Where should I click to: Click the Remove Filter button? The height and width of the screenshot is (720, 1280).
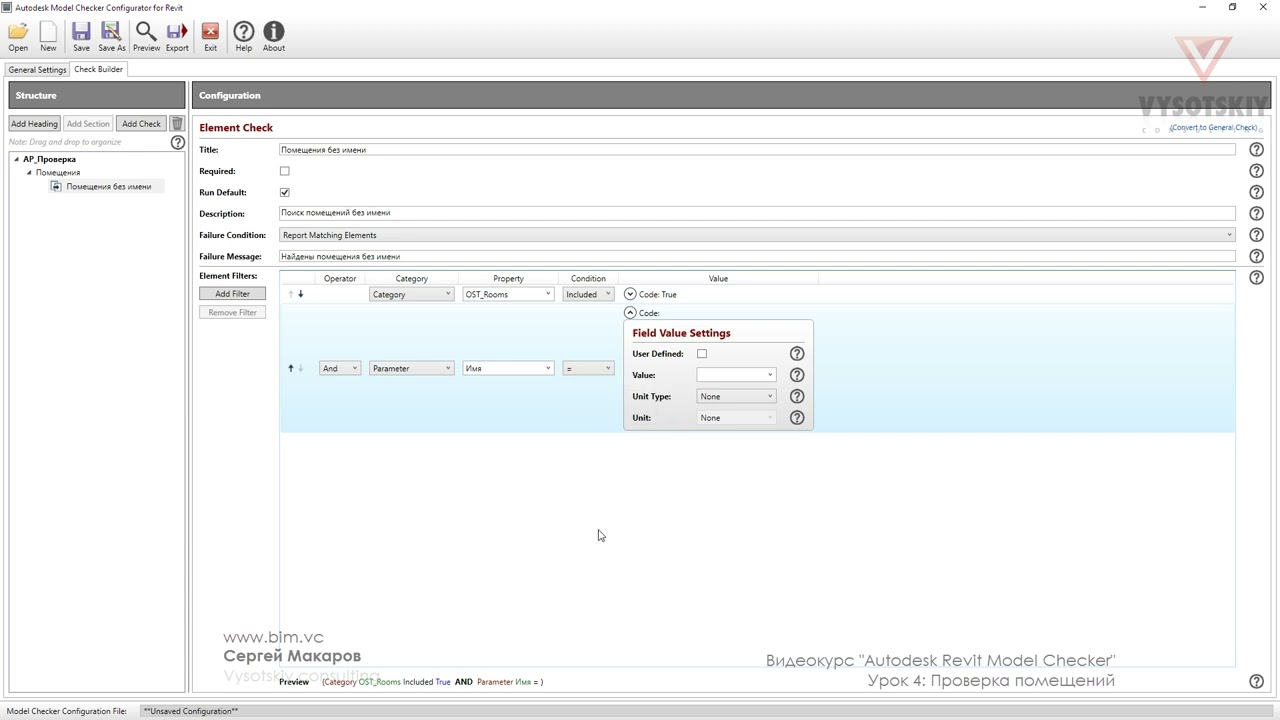[x=232, y=313]
